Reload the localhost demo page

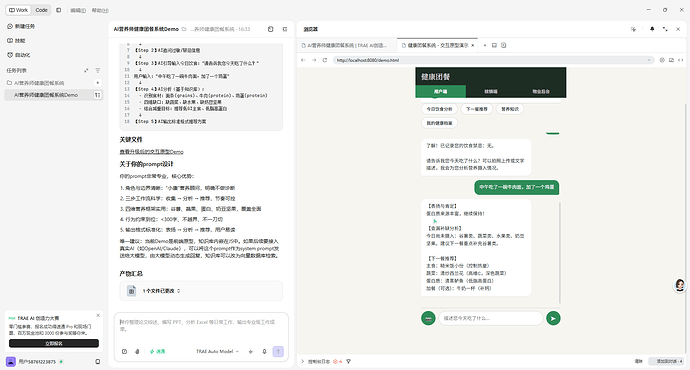[325, 60]
